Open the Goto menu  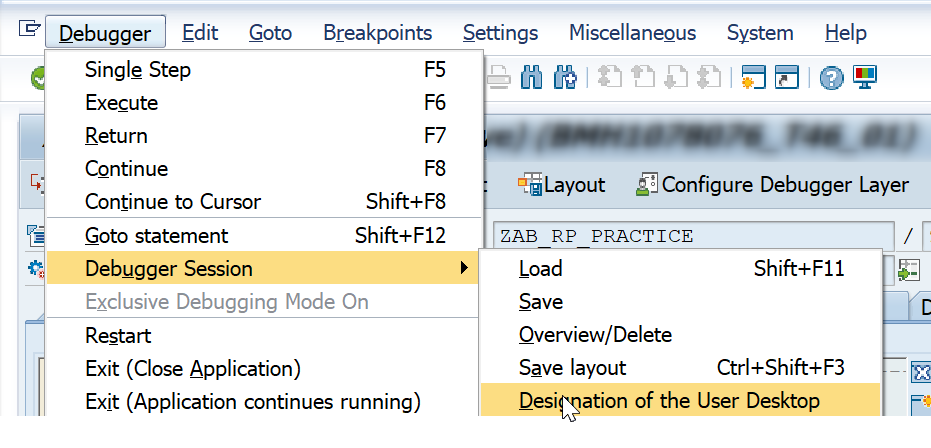click(x=270, y=33)
